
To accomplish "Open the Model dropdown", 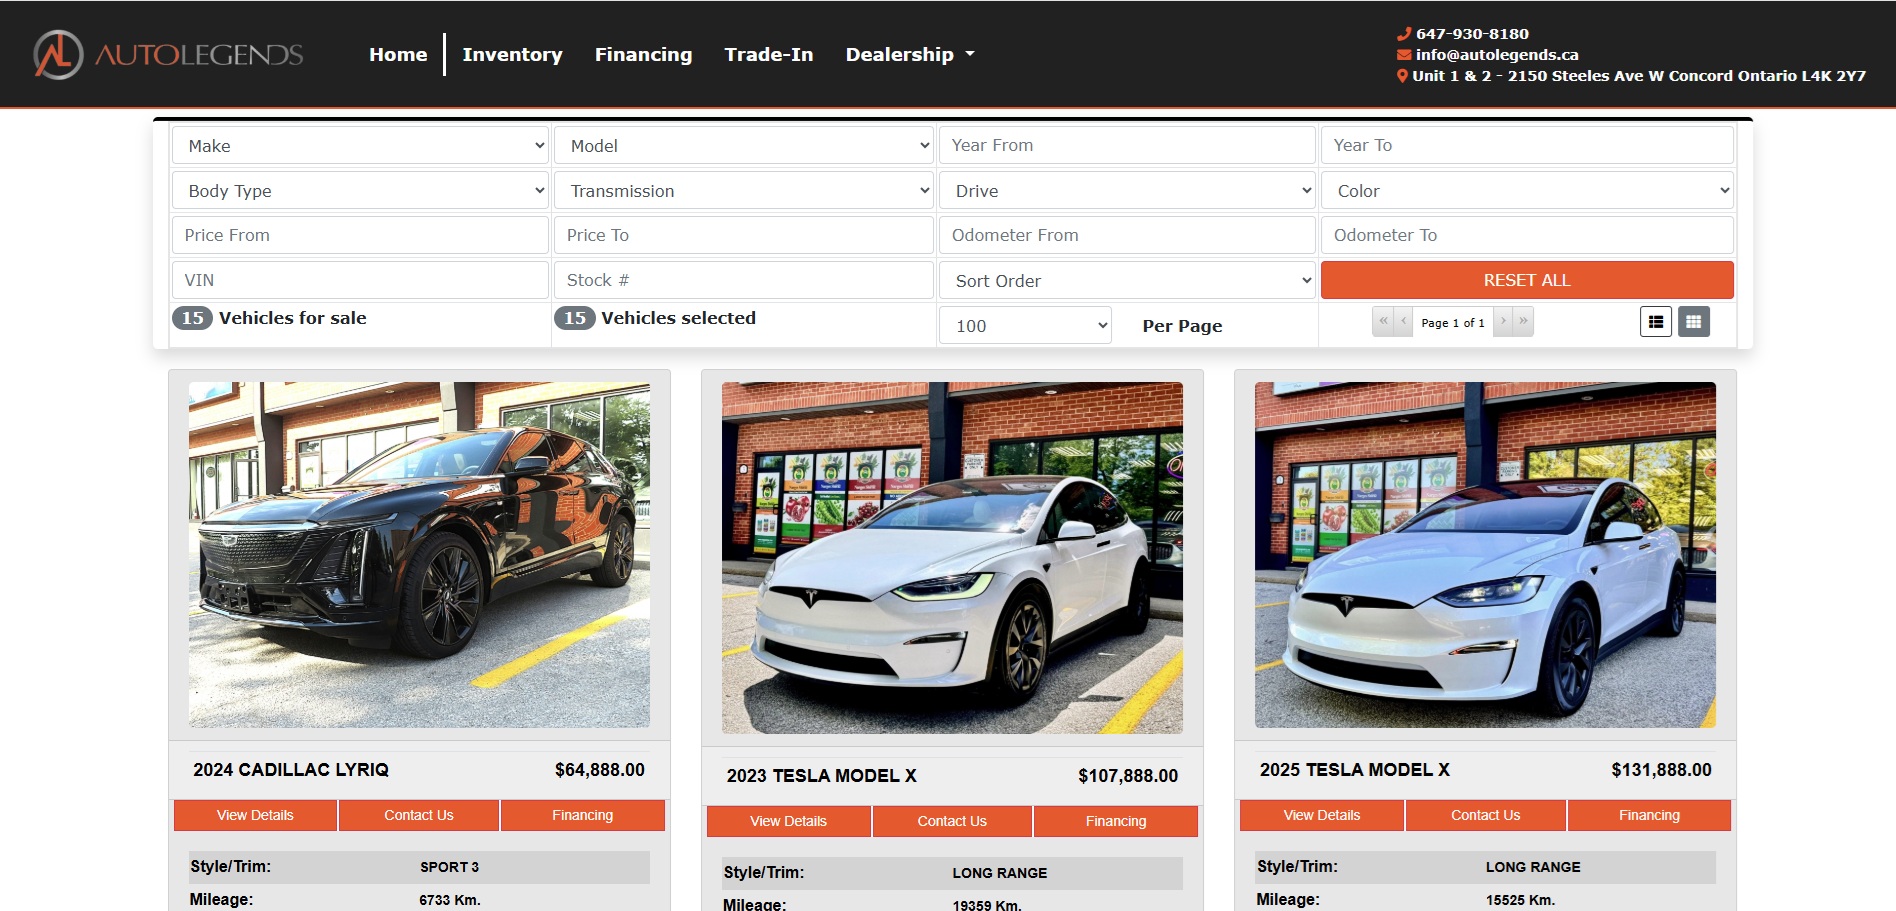I will pyautogui.click(x=743, y=146).
